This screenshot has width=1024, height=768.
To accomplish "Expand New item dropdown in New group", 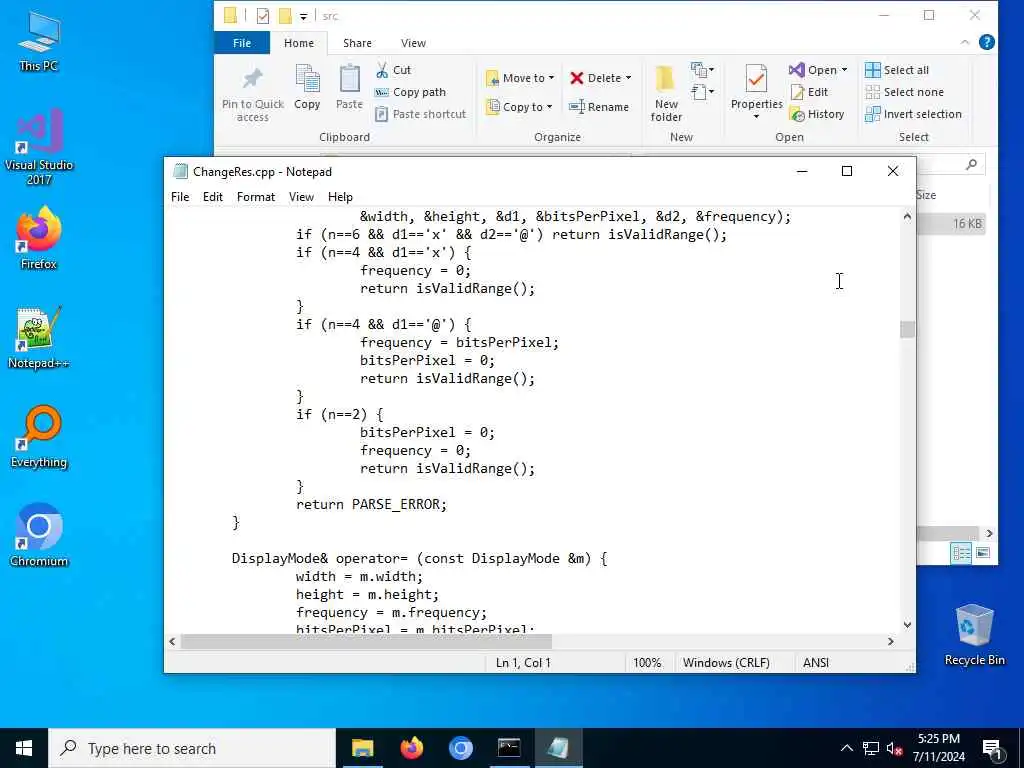I will click(702, 69).
